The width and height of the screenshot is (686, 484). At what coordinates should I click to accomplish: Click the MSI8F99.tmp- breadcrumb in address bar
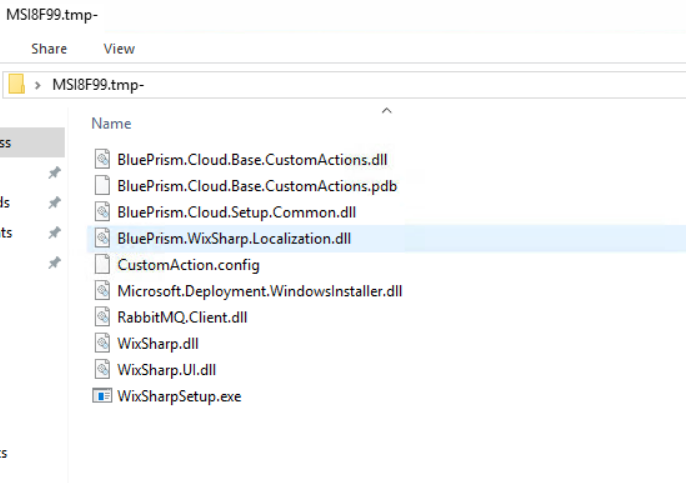point(98,84)
